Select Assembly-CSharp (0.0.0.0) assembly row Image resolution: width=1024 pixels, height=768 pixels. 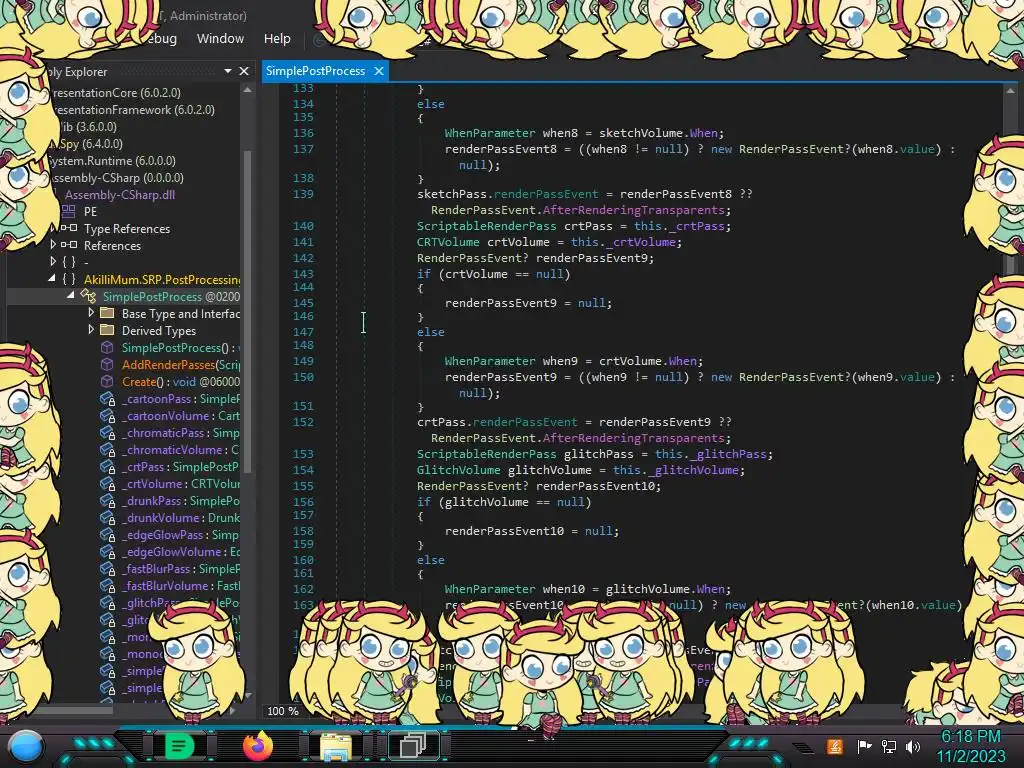pos(118,178)
